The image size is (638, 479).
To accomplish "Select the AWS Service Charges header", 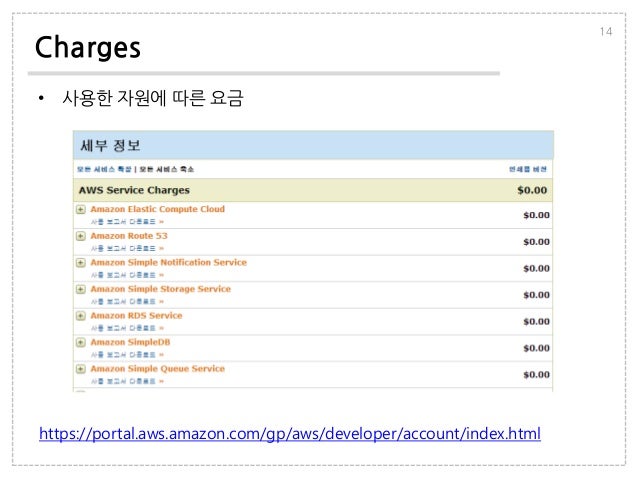I will coord(134,190).
